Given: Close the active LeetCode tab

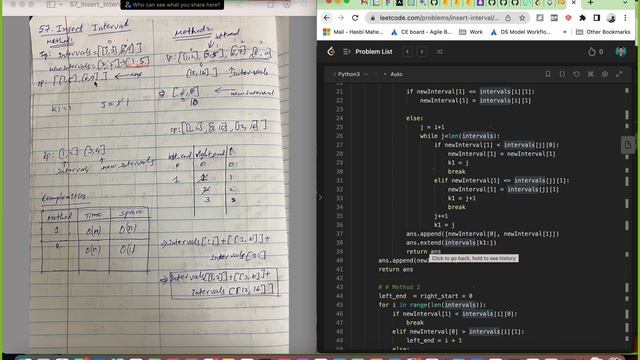Looking at the screenshot, I should tap(573, 3).
